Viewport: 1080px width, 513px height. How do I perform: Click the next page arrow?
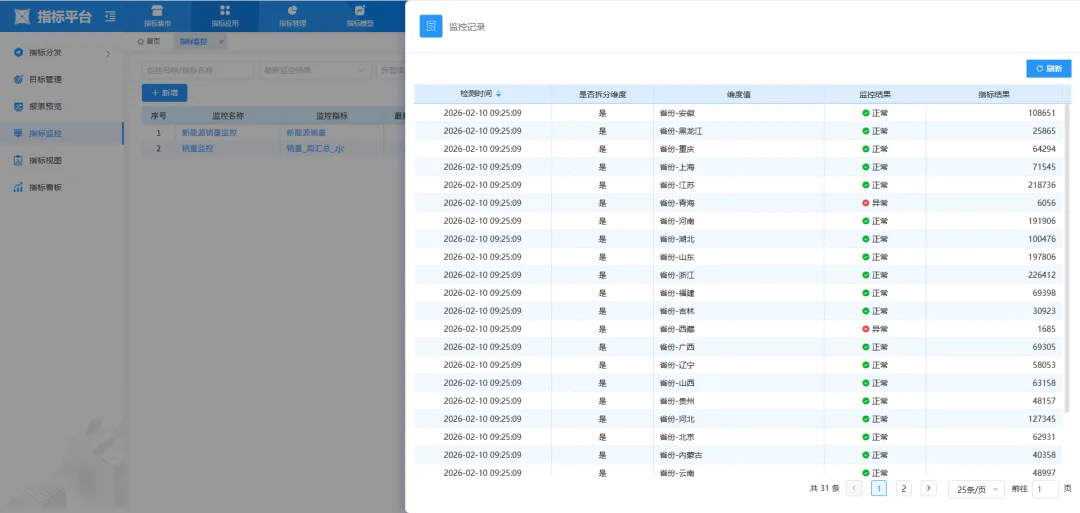click(928, 489)
